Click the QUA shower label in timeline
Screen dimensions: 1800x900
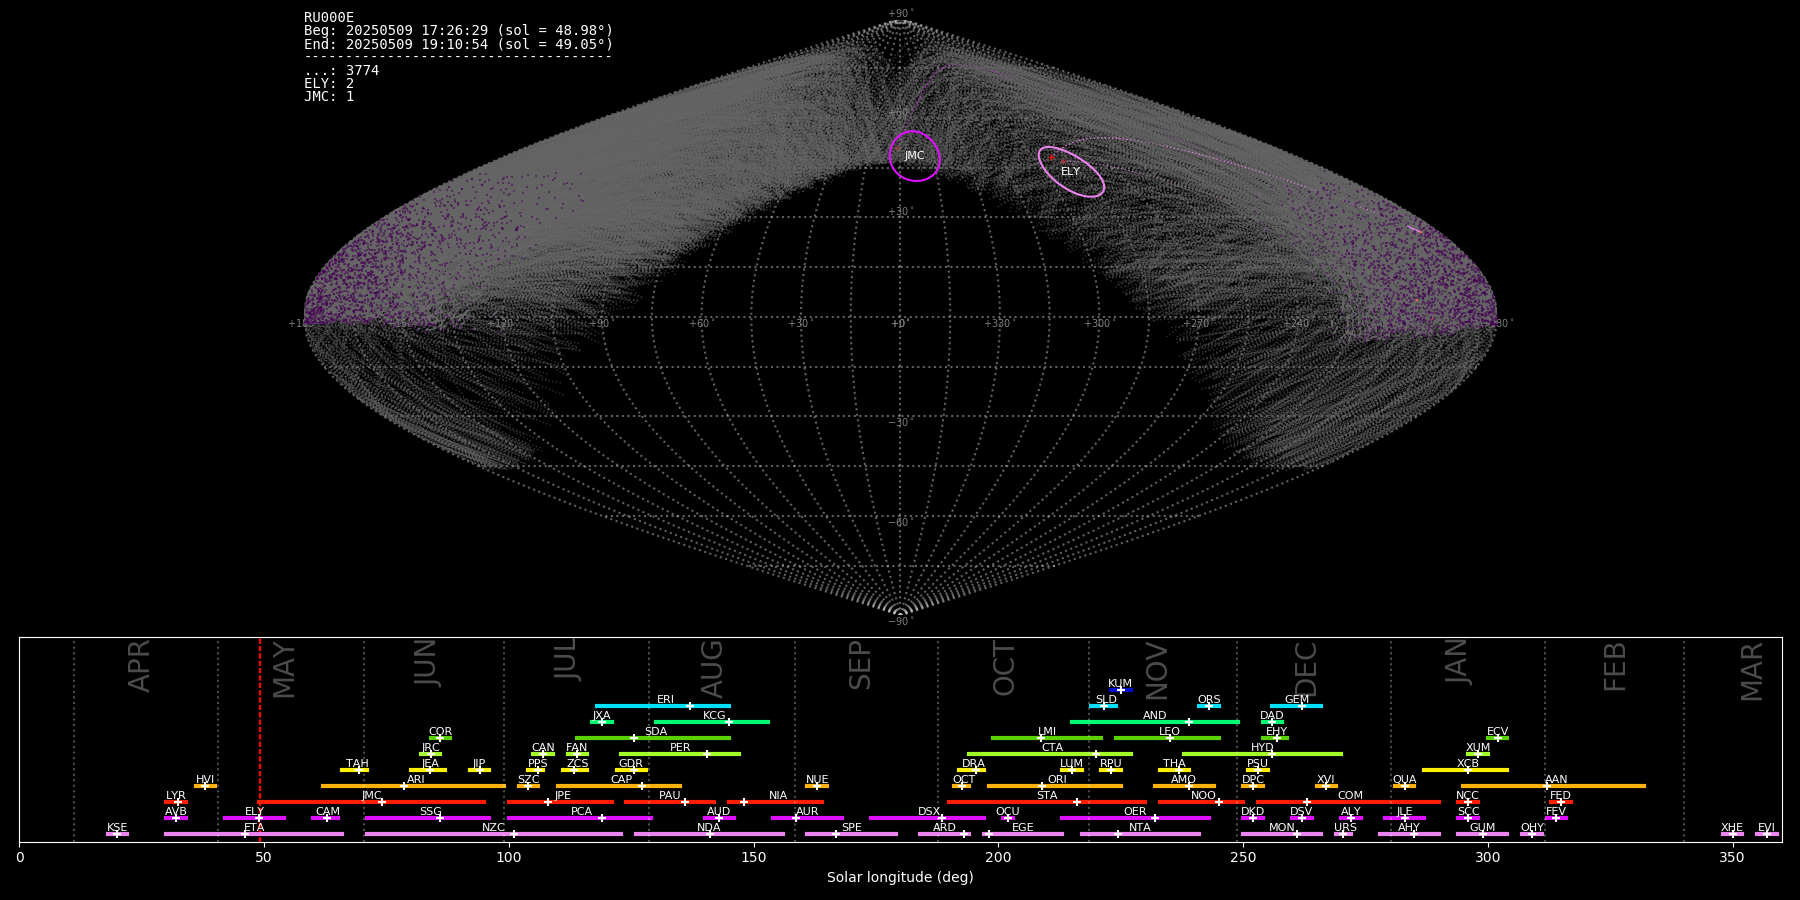click(x=1405, y=779)
